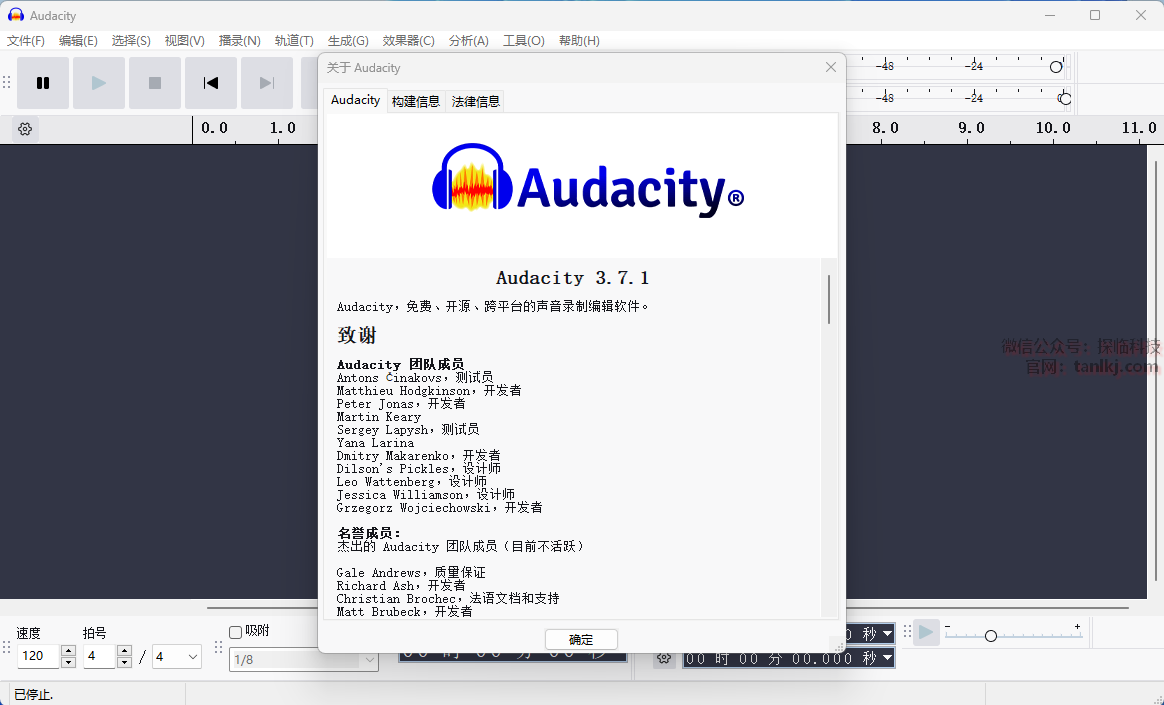Open the 帮助(H) menu

[579, 41]
